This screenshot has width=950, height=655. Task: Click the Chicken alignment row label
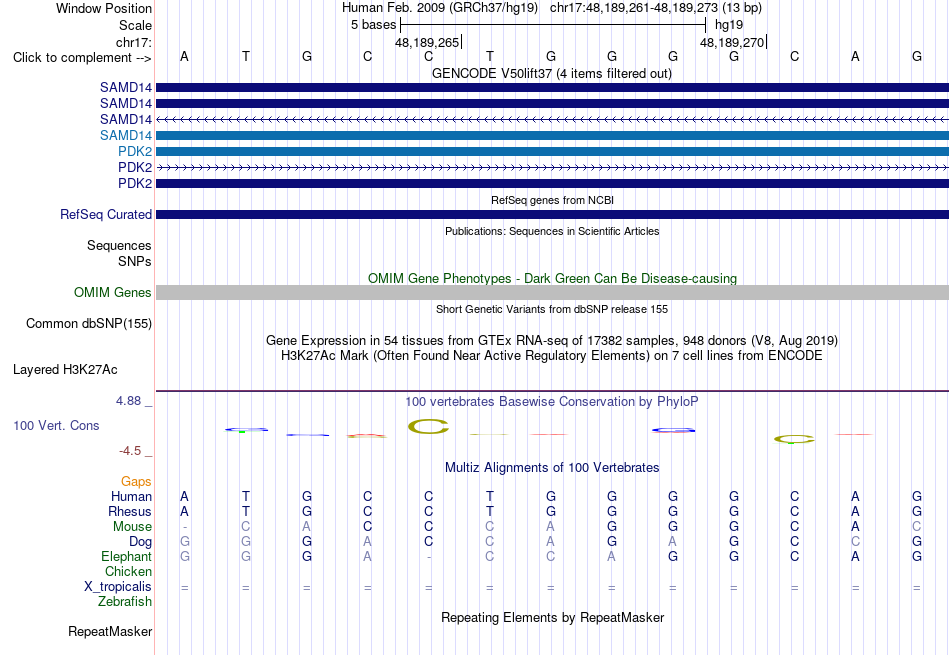[128, 571]
